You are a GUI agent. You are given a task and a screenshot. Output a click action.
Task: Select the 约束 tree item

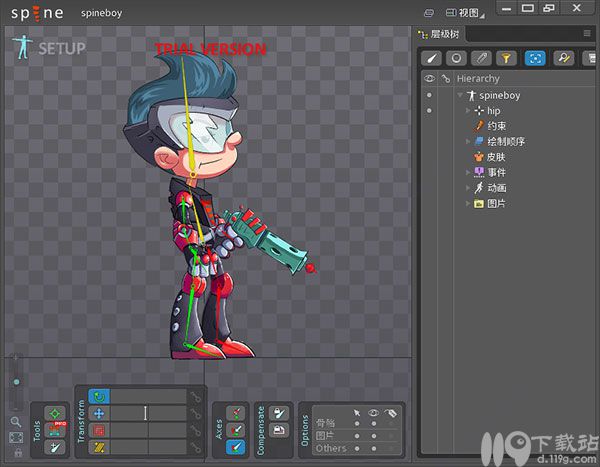(x=490, y=126)
